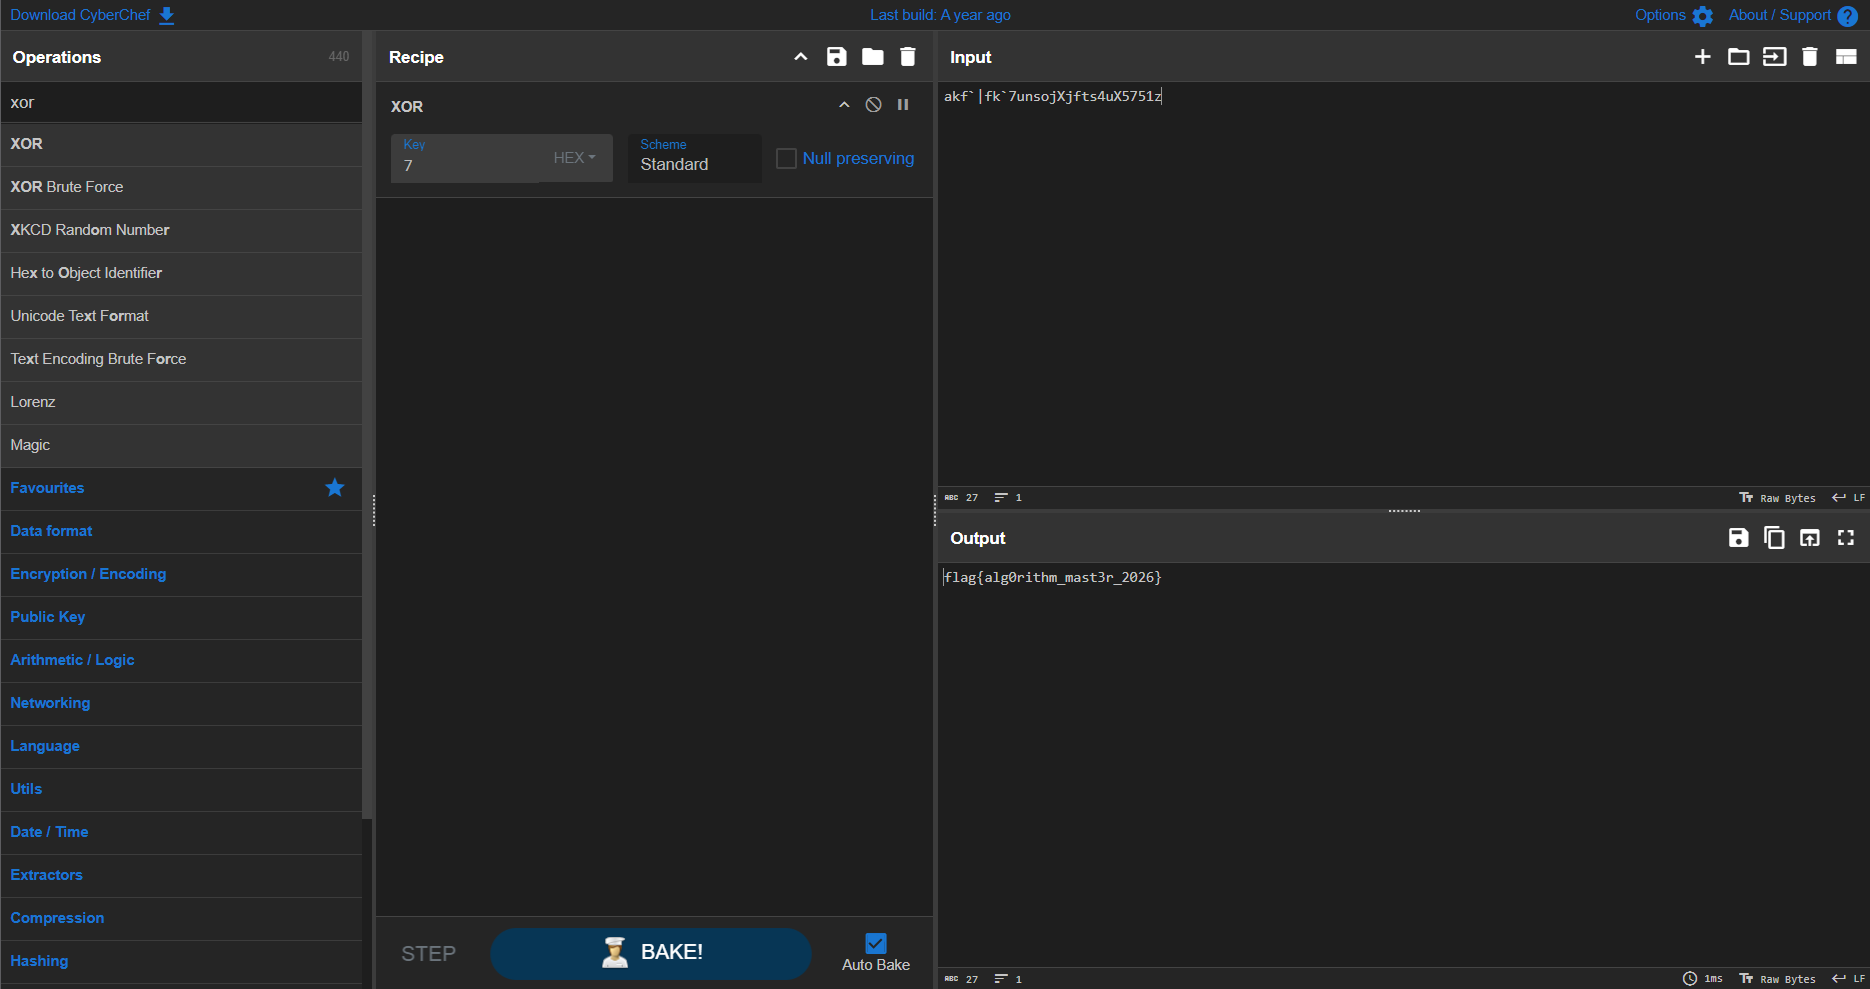Toggle the Auto Bake checkbox
Screen dimensions: 1870x989
[x=876, y=943]
